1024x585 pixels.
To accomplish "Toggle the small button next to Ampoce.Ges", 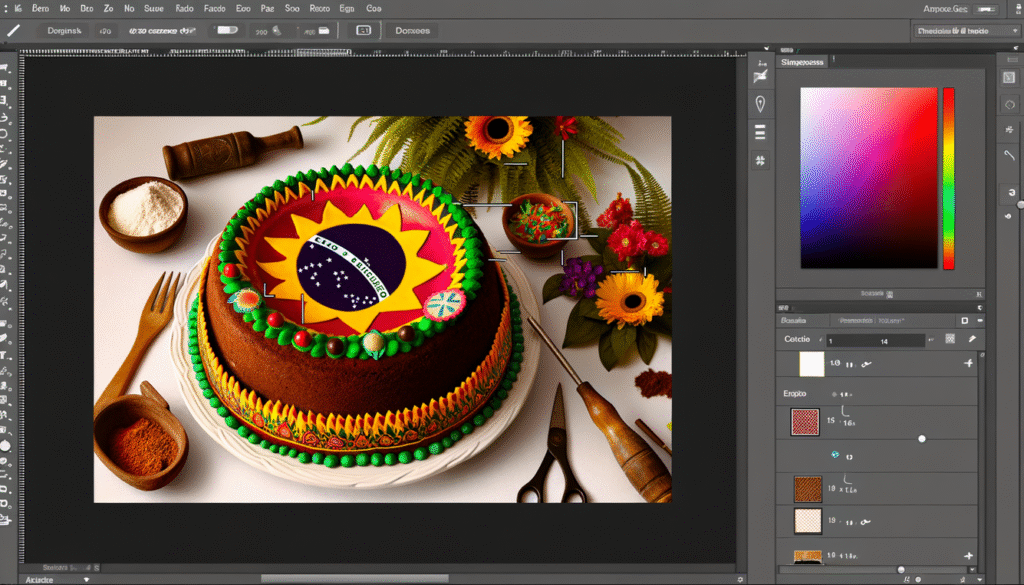I will (x=985, y=9).
